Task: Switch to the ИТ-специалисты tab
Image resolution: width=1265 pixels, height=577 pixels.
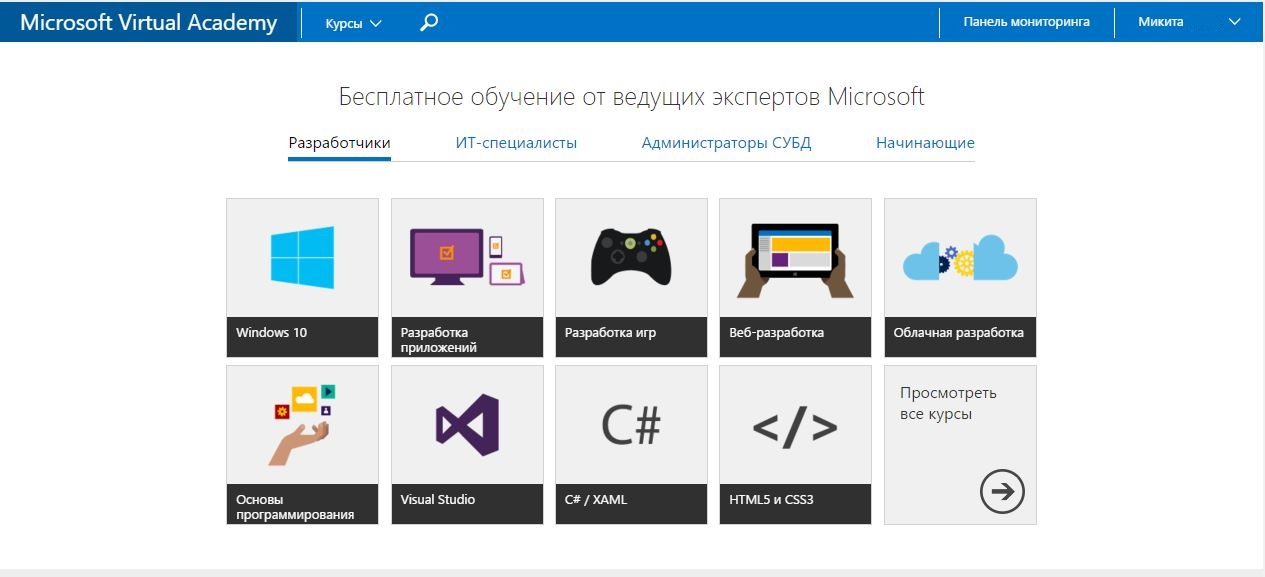Action: point(516,143)
